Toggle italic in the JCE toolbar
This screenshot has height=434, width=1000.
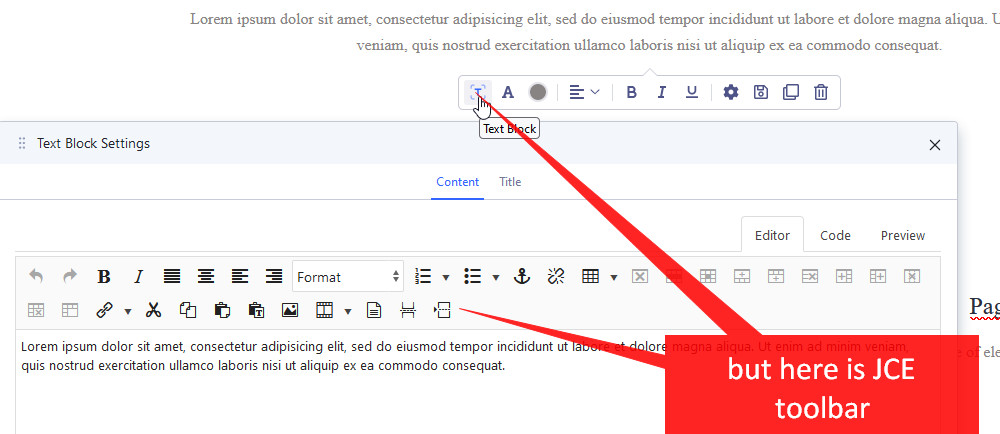[x=138, y=276]
